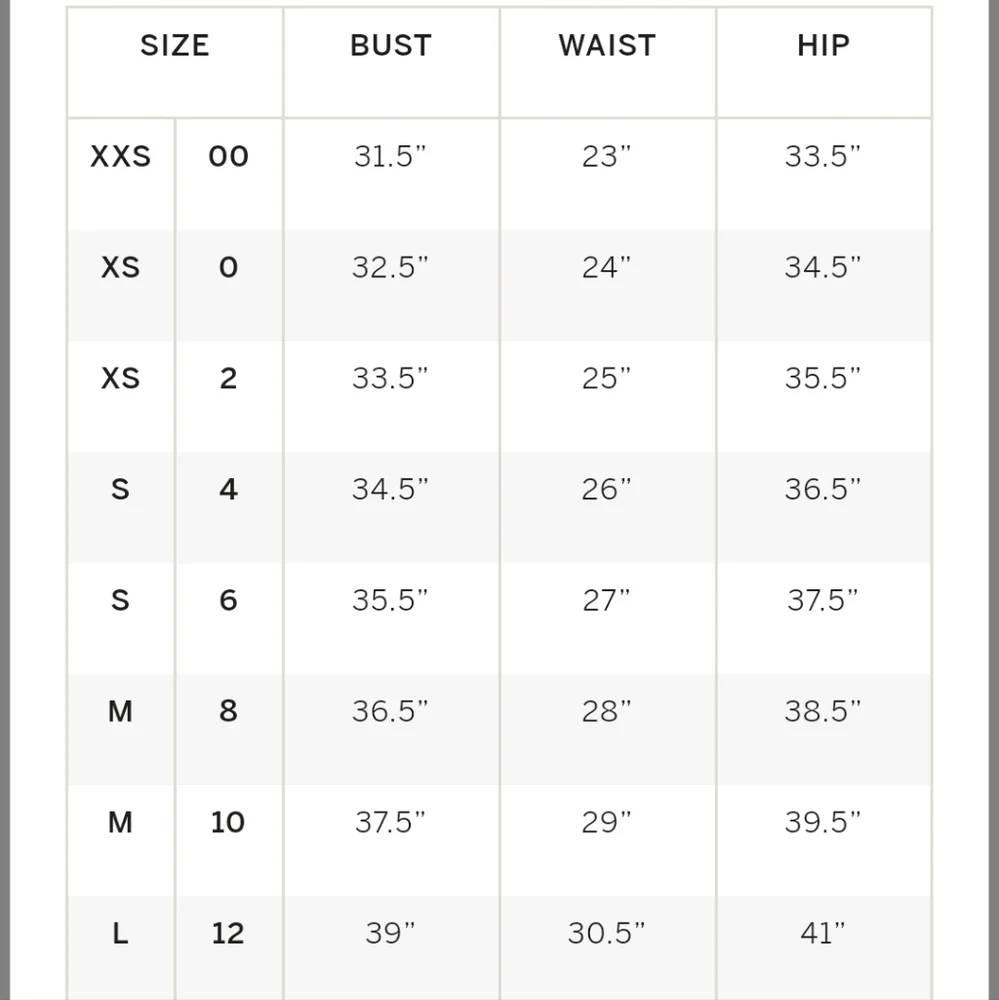
Task: Select the numeric size 4 cell
Action: (228, 490)
